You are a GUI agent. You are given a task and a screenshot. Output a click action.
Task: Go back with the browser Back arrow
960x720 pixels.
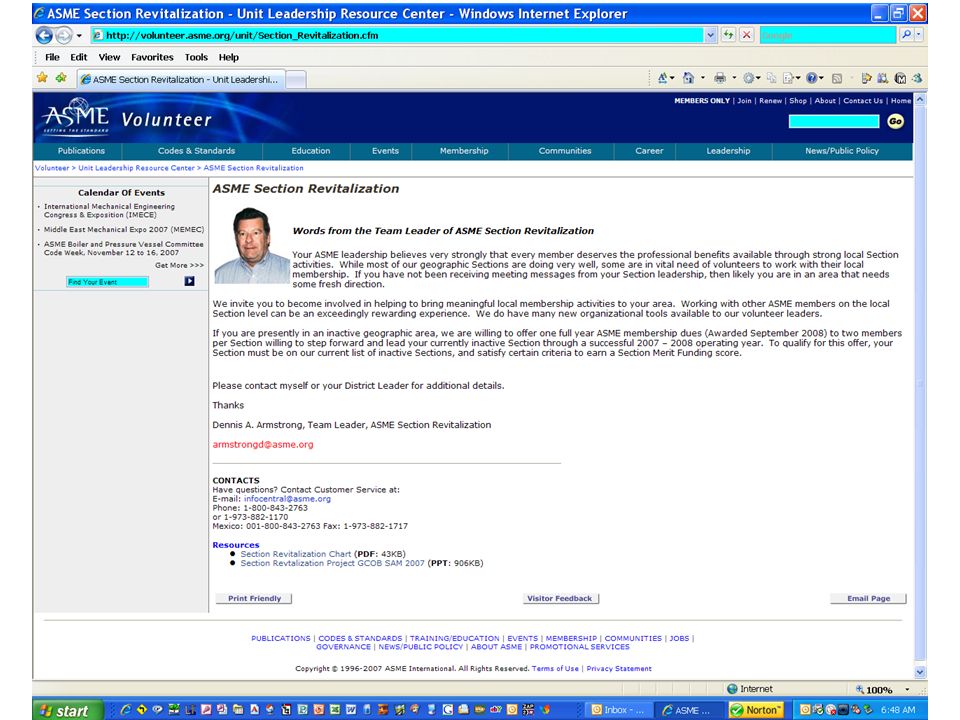point(44,36)
